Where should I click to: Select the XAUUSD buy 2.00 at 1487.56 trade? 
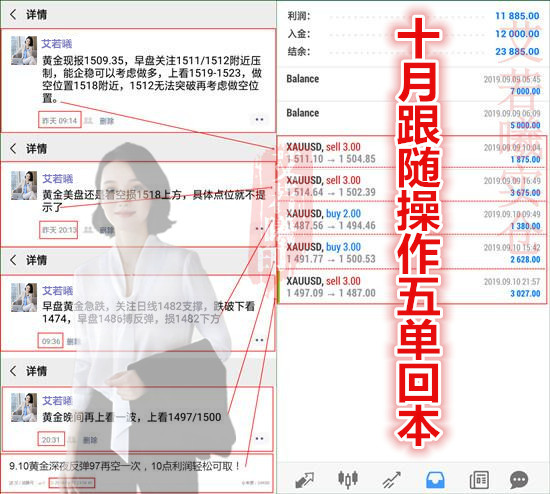point(412,219)
